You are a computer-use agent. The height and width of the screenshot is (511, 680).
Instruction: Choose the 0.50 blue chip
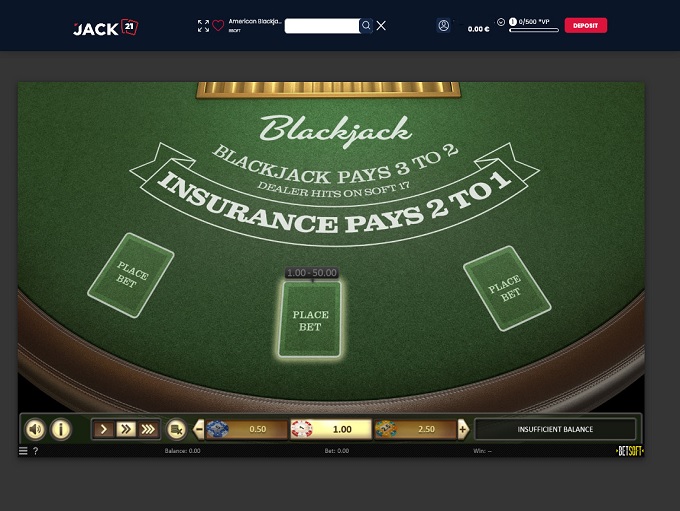coord(246,429)
